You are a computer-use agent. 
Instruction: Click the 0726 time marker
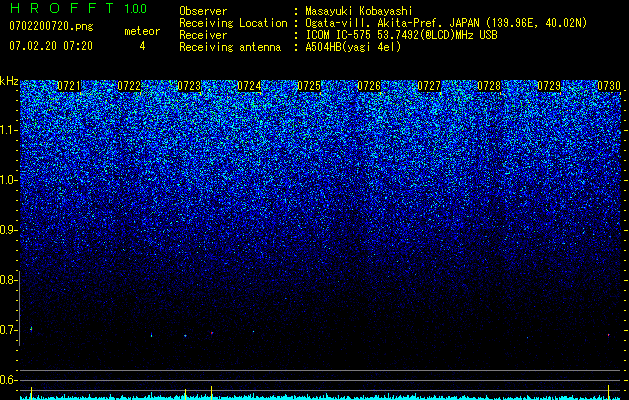pyautogui.click(x=369, y=86)
